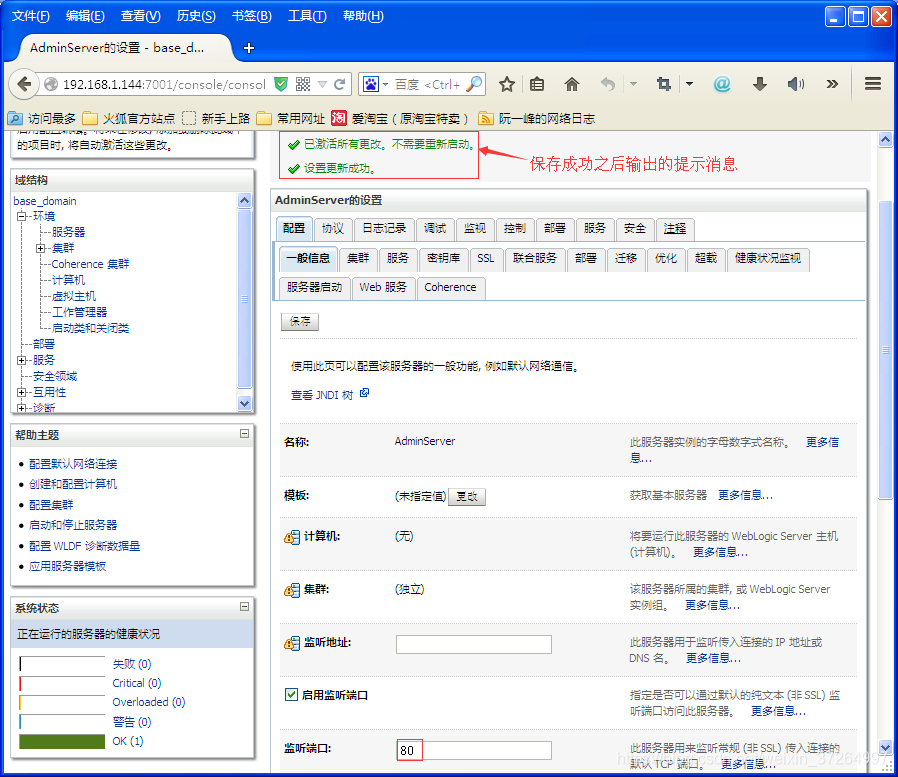Open the 文件(F) menu
Viewport: 898px width, 777px height.
point(30,16)
